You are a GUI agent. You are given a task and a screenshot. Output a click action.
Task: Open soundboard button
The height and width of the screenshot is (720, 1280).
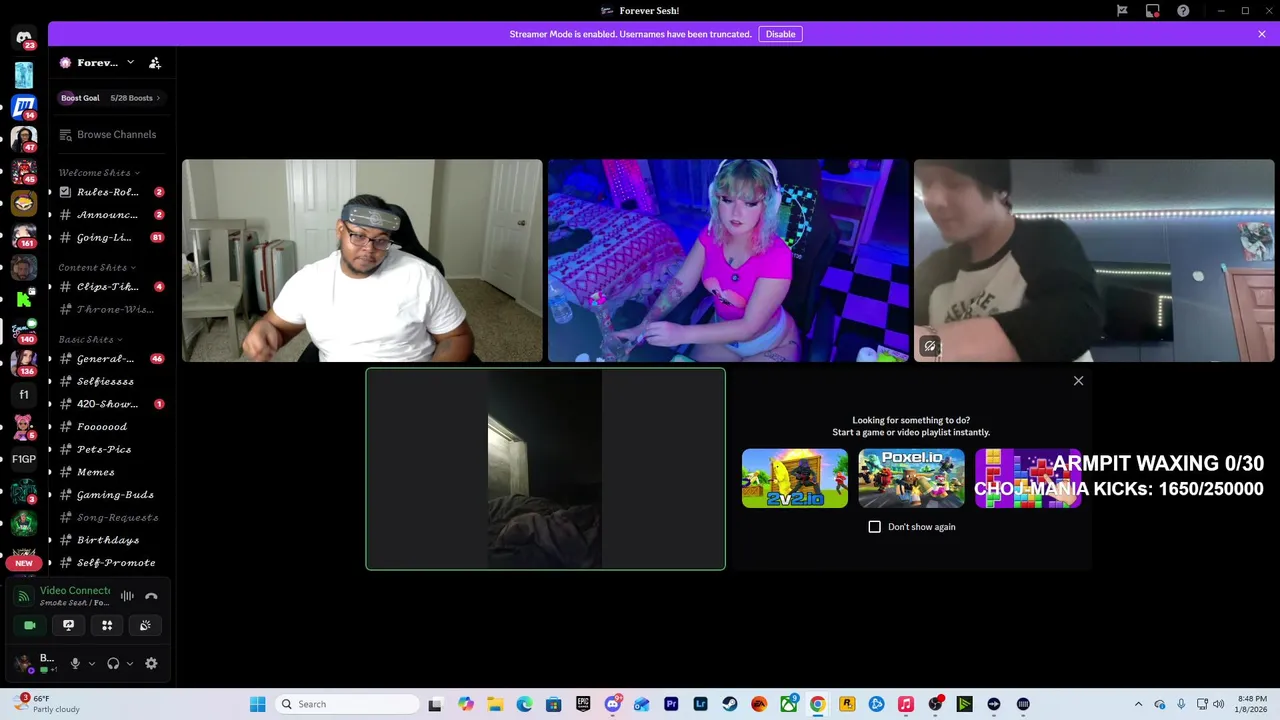[x=145, y=625]
